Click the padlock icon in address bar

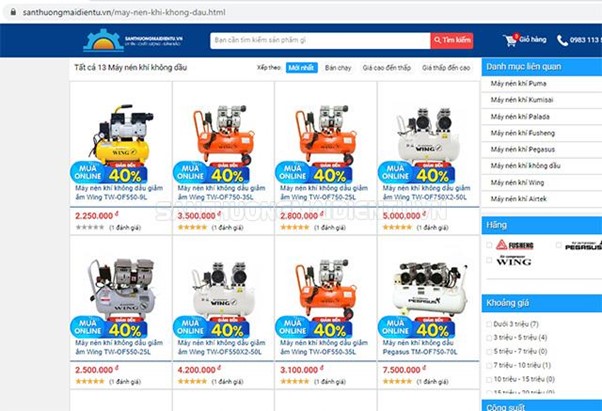(13, 12)
